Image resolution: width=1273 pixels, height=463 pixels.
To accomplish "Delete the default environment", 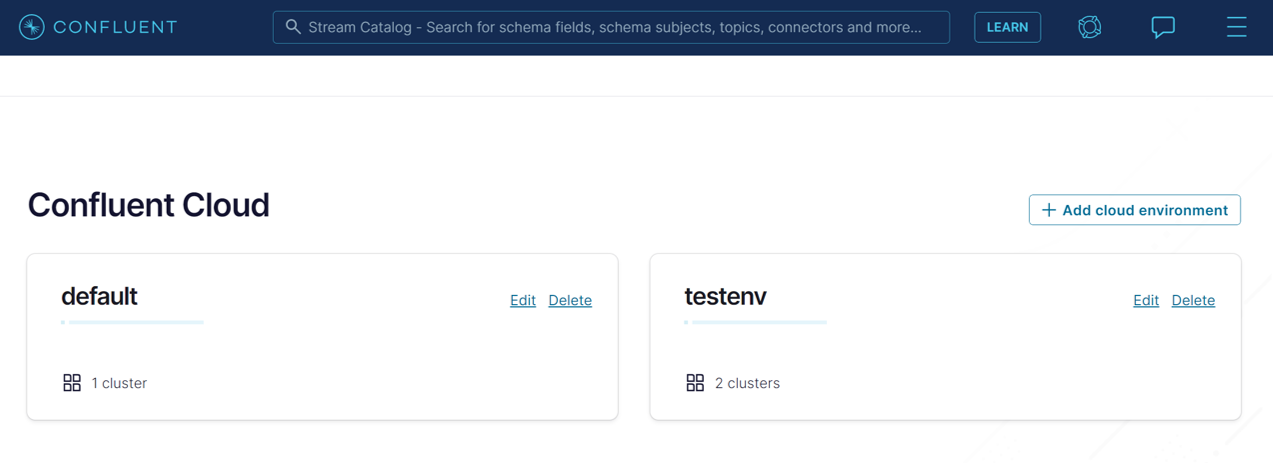I will [x=570, y=300].
